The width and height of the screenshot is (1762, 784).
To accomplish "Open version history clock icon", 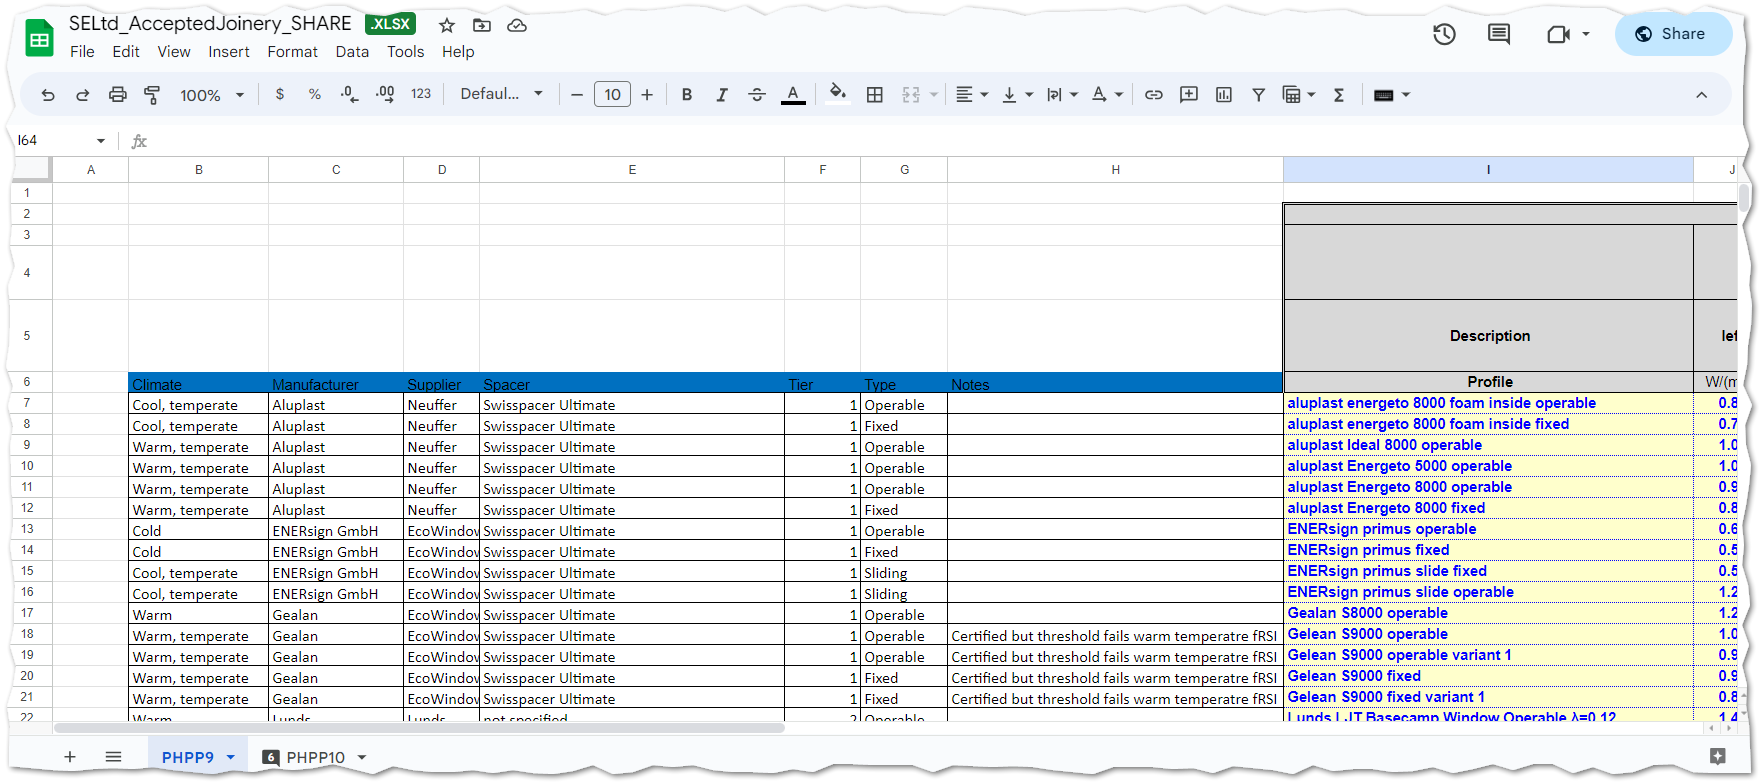I will pos(1444,35).
